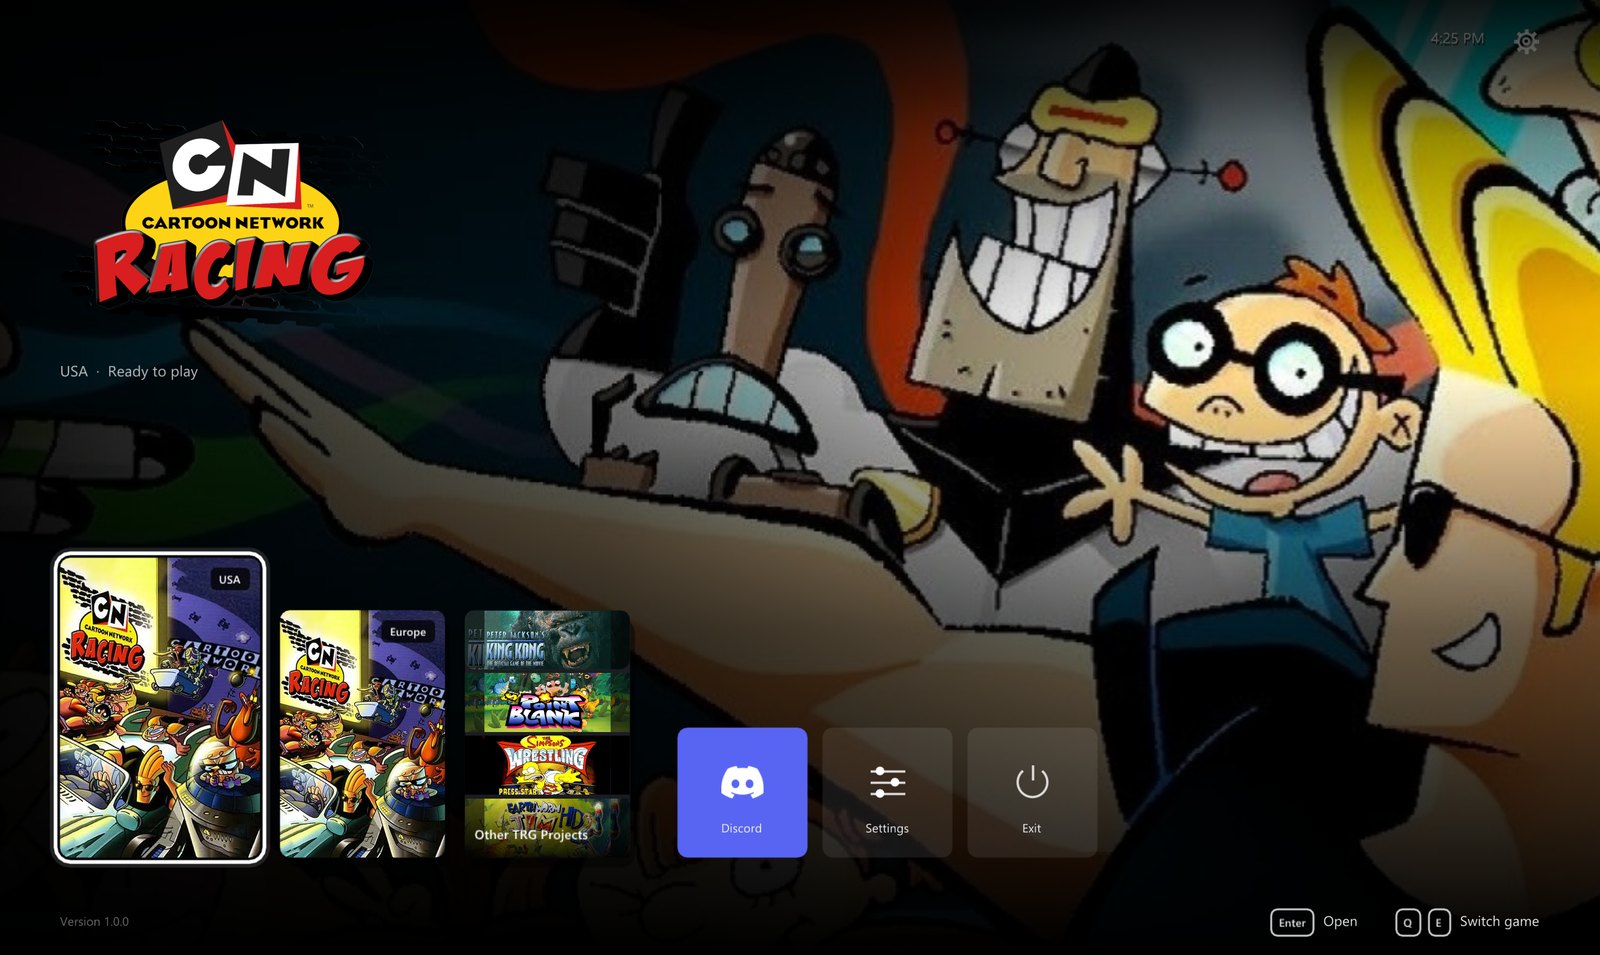The image size is (1600, 955).
Task: Click the Version 1.0.0 text
Action: [94, 922]
